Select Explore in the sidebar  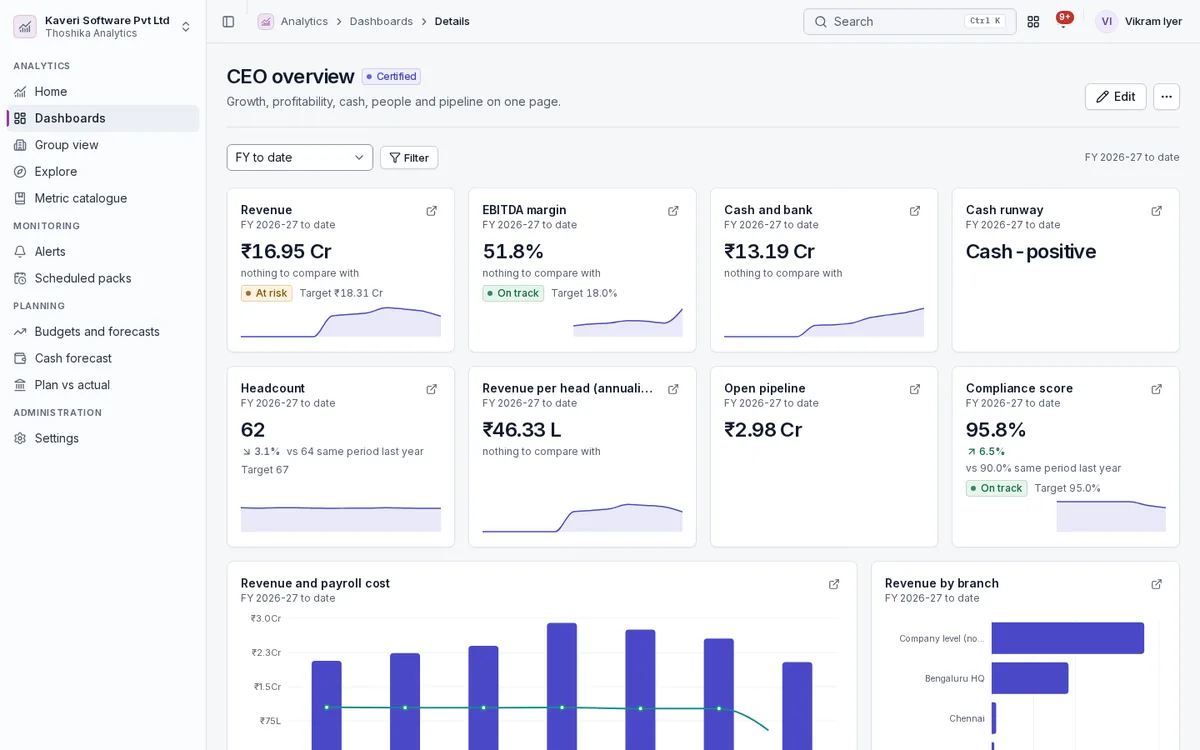click(x=103, y=172)
